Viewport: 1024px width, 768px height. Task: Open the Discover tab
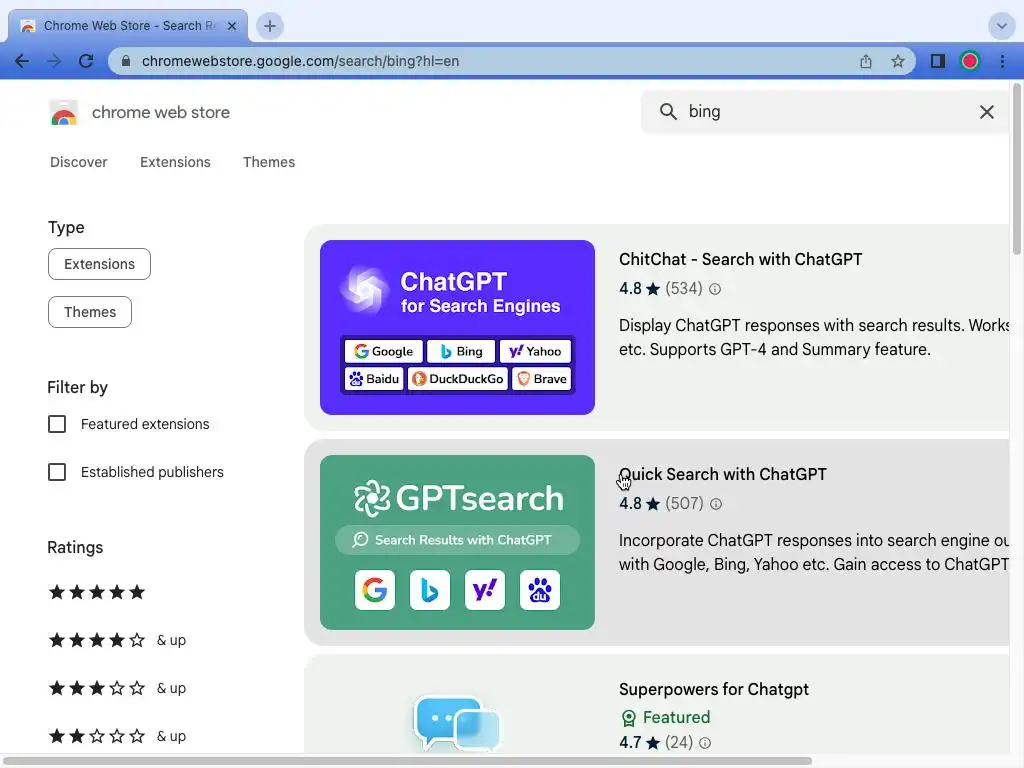coord(78,162)
